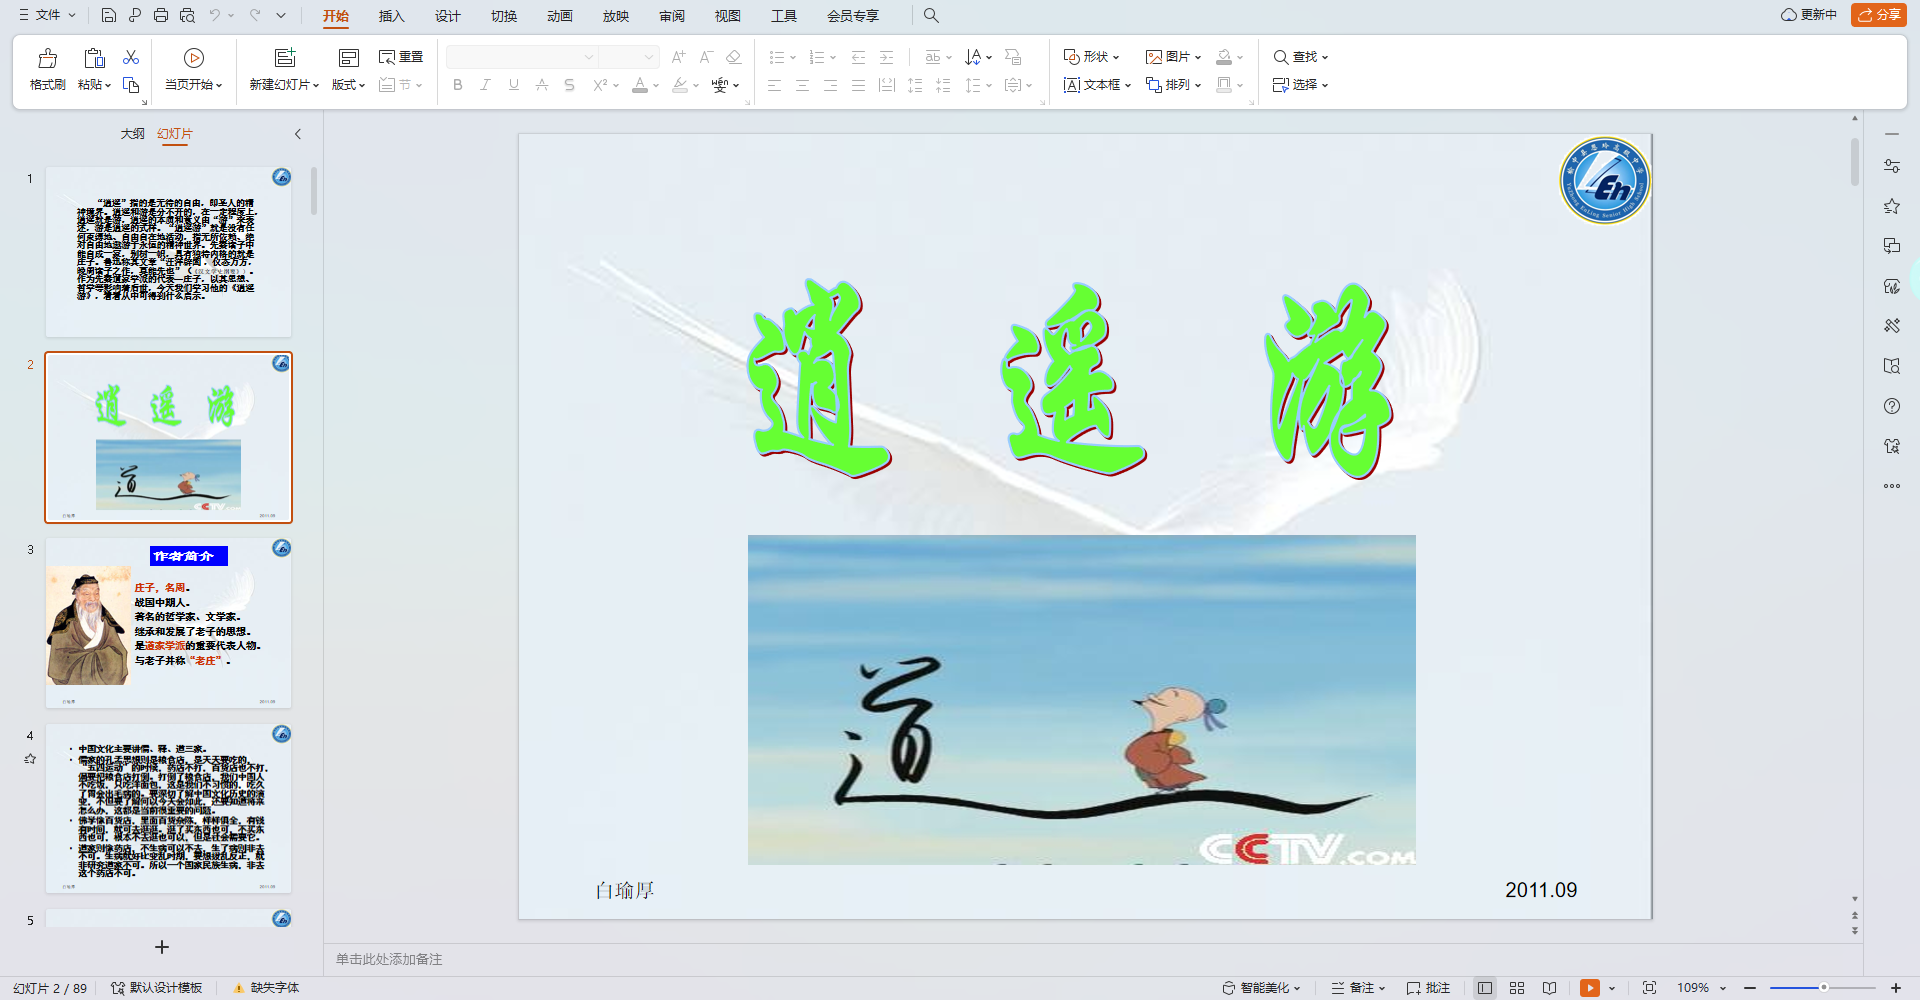
Task: Click the font color A swatch
Action: [640, 85]
